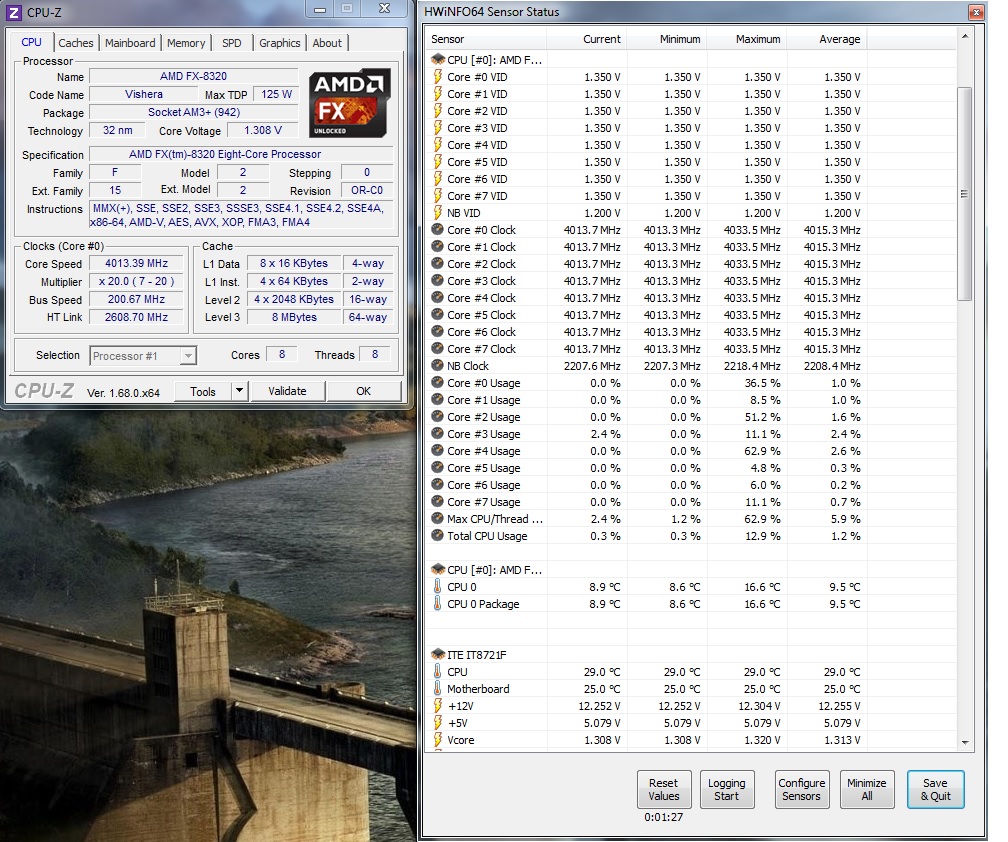Click gauge icon for Core #5 Usage
1008x842 pixels.
[438, 467]
